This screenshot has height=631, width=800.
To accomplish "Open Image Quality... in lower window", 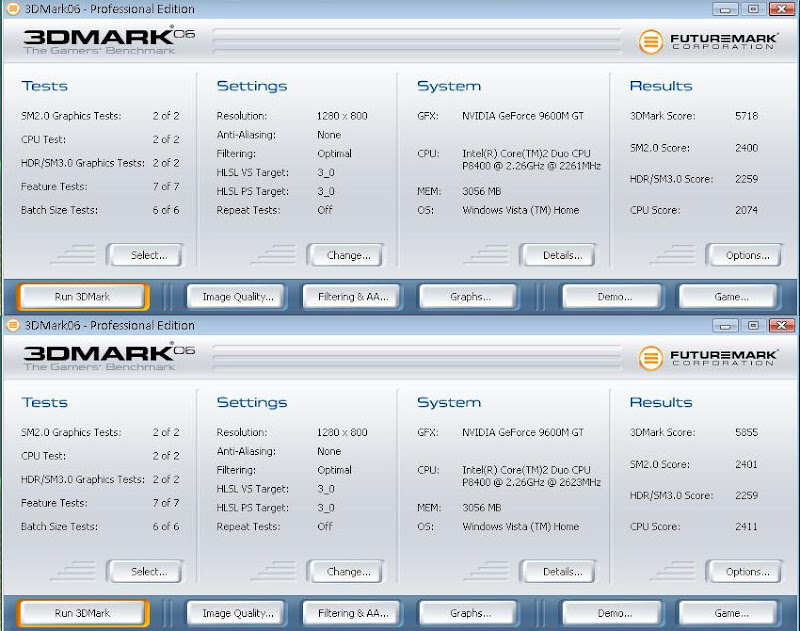I will coord(237,613).
